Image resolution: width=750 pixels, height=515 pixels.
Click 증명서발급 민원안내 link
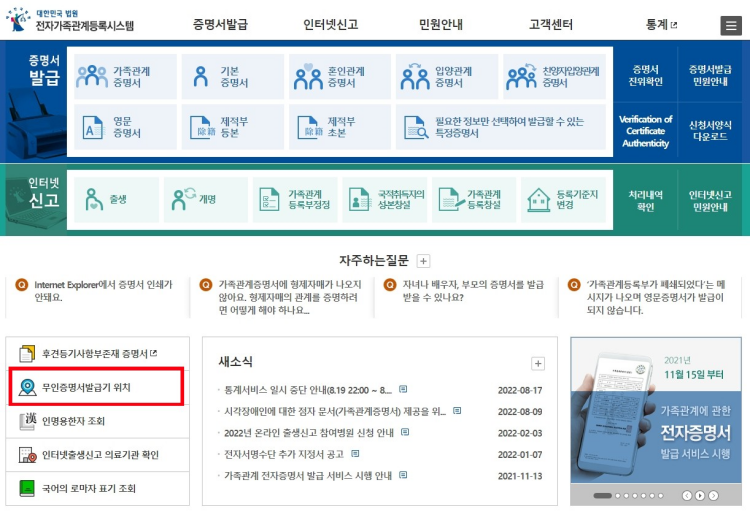coord(710,76)
